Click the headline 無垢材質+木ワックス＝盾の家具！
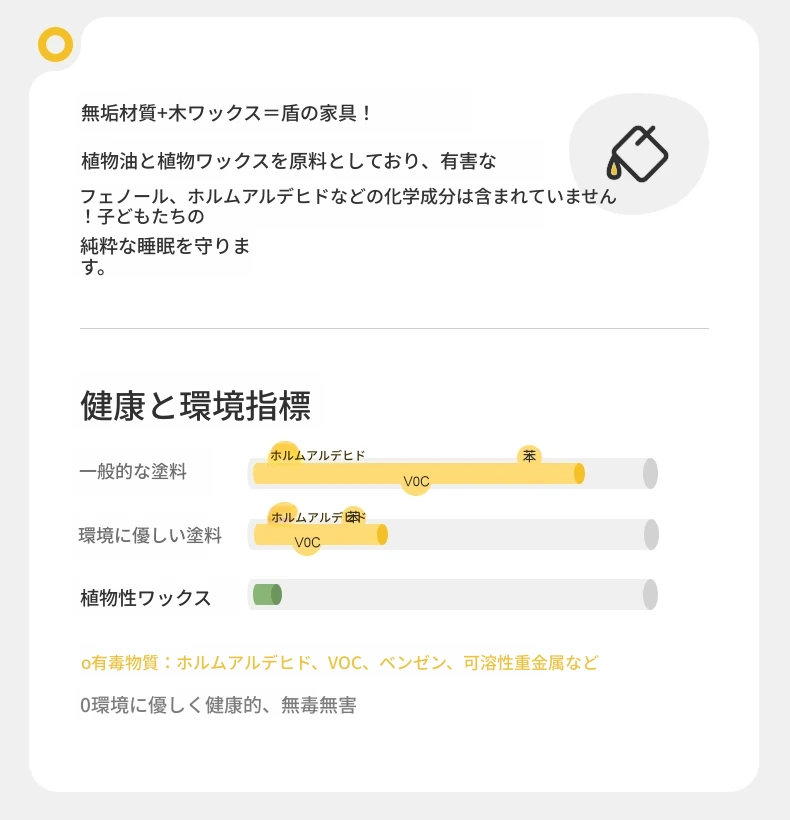 tap(226, 113)
